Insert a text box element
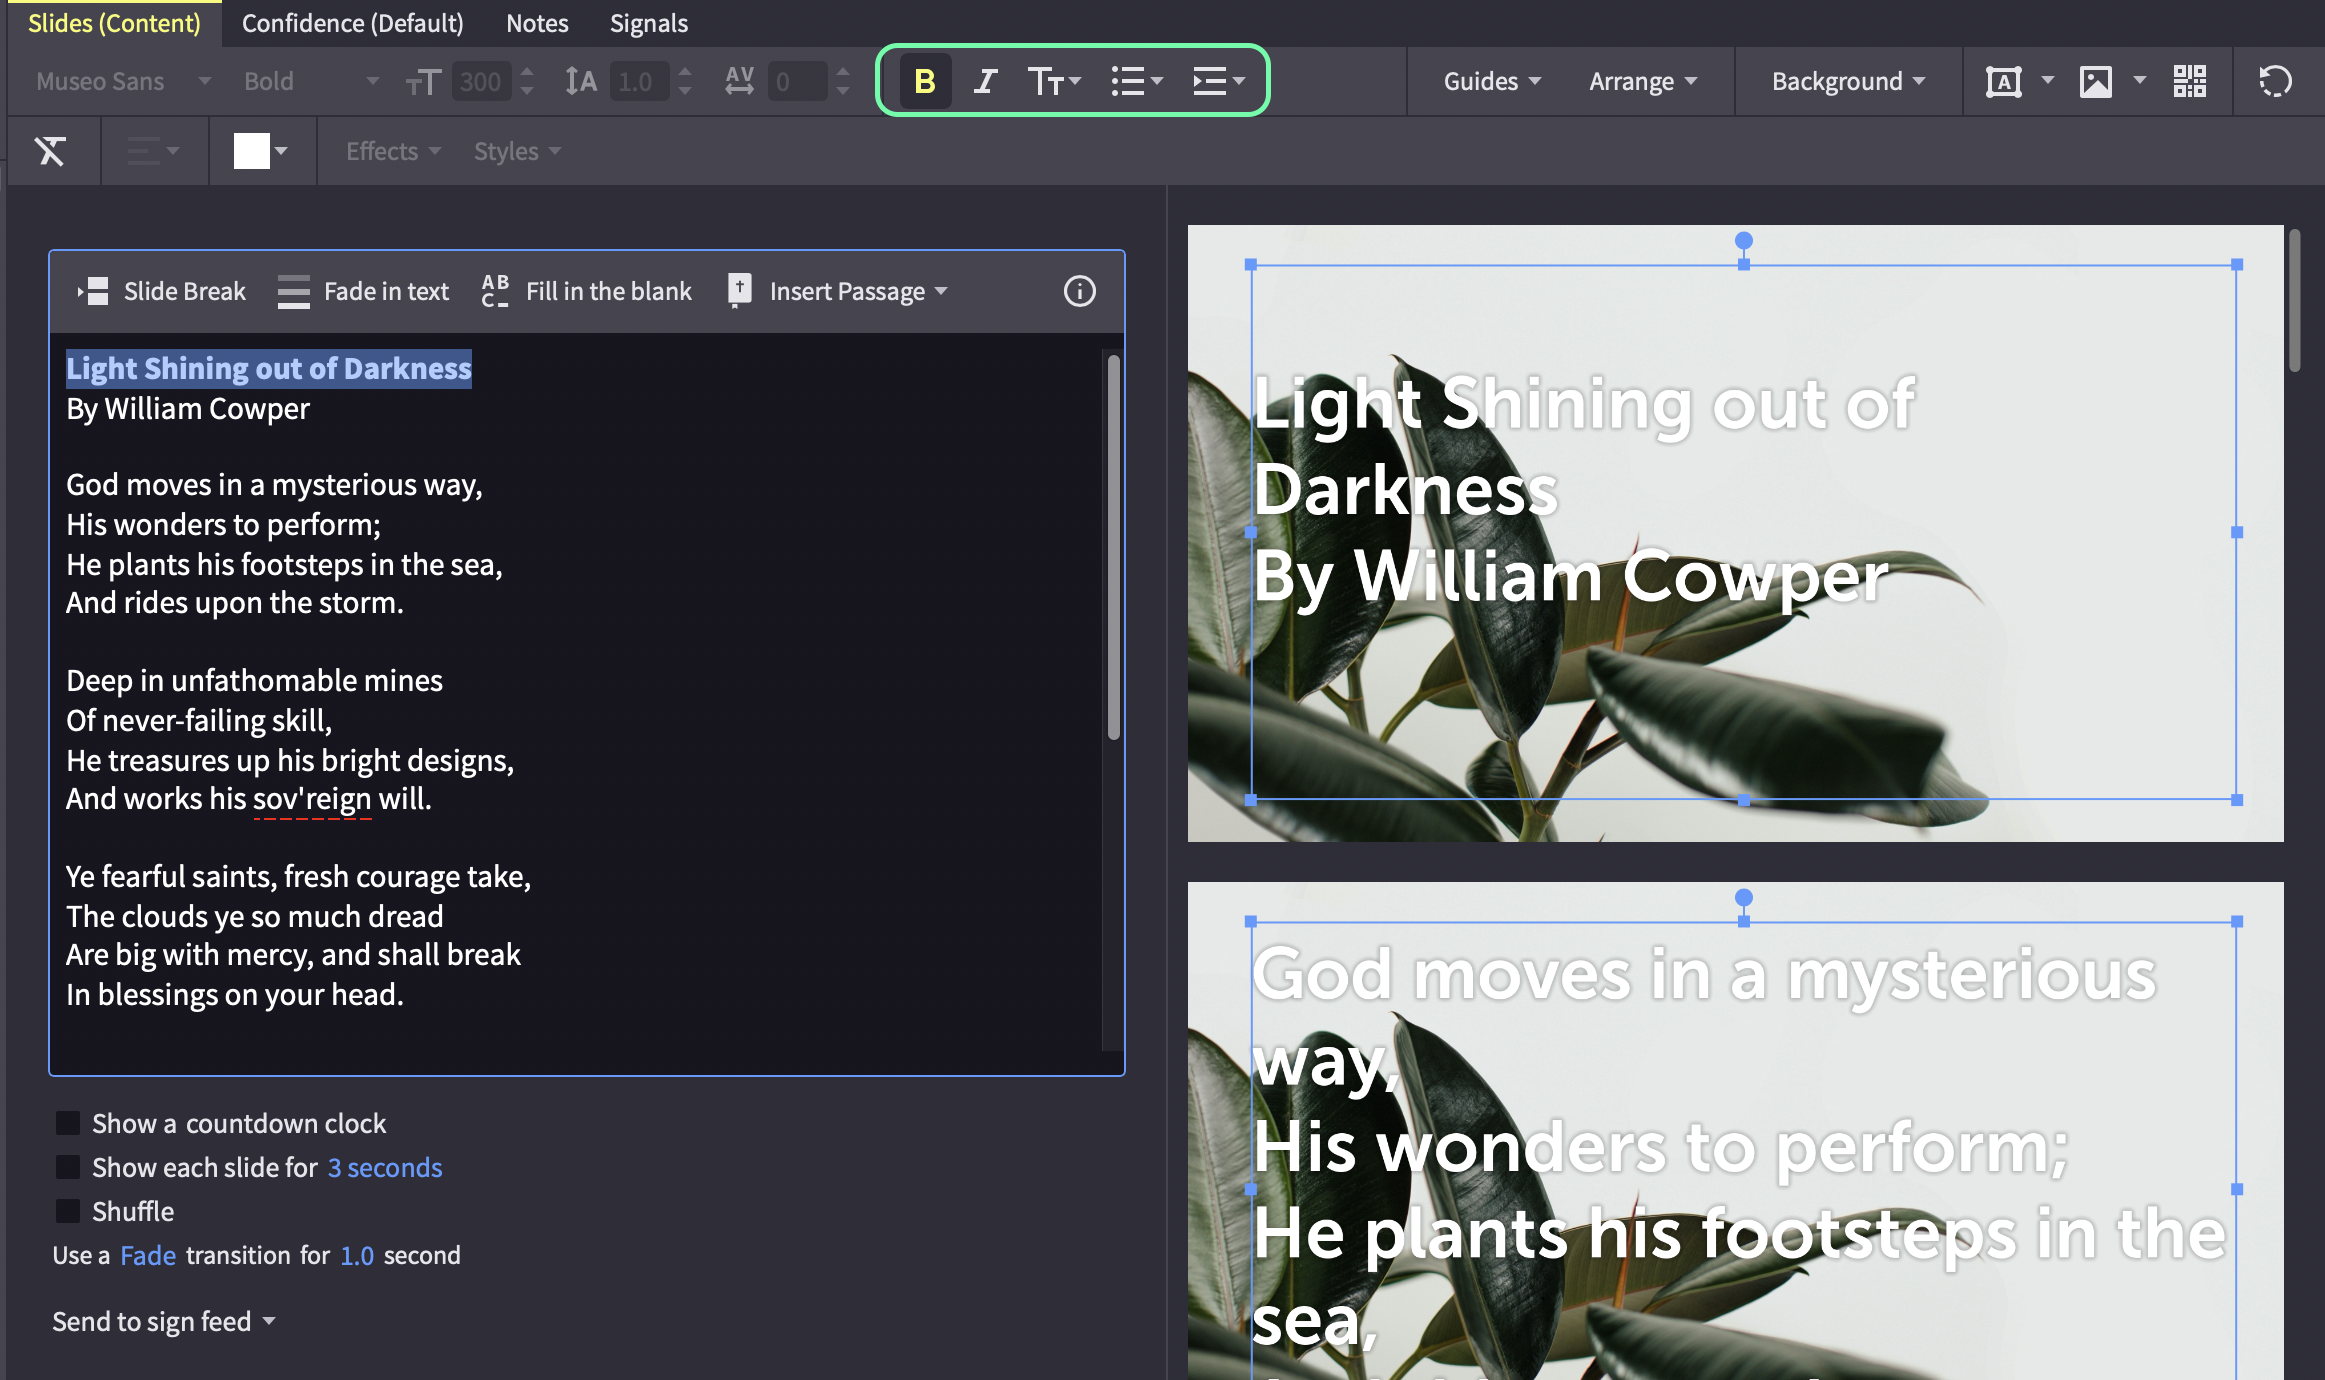Screen dimensions: 2325x1380 pos(2003,81)
